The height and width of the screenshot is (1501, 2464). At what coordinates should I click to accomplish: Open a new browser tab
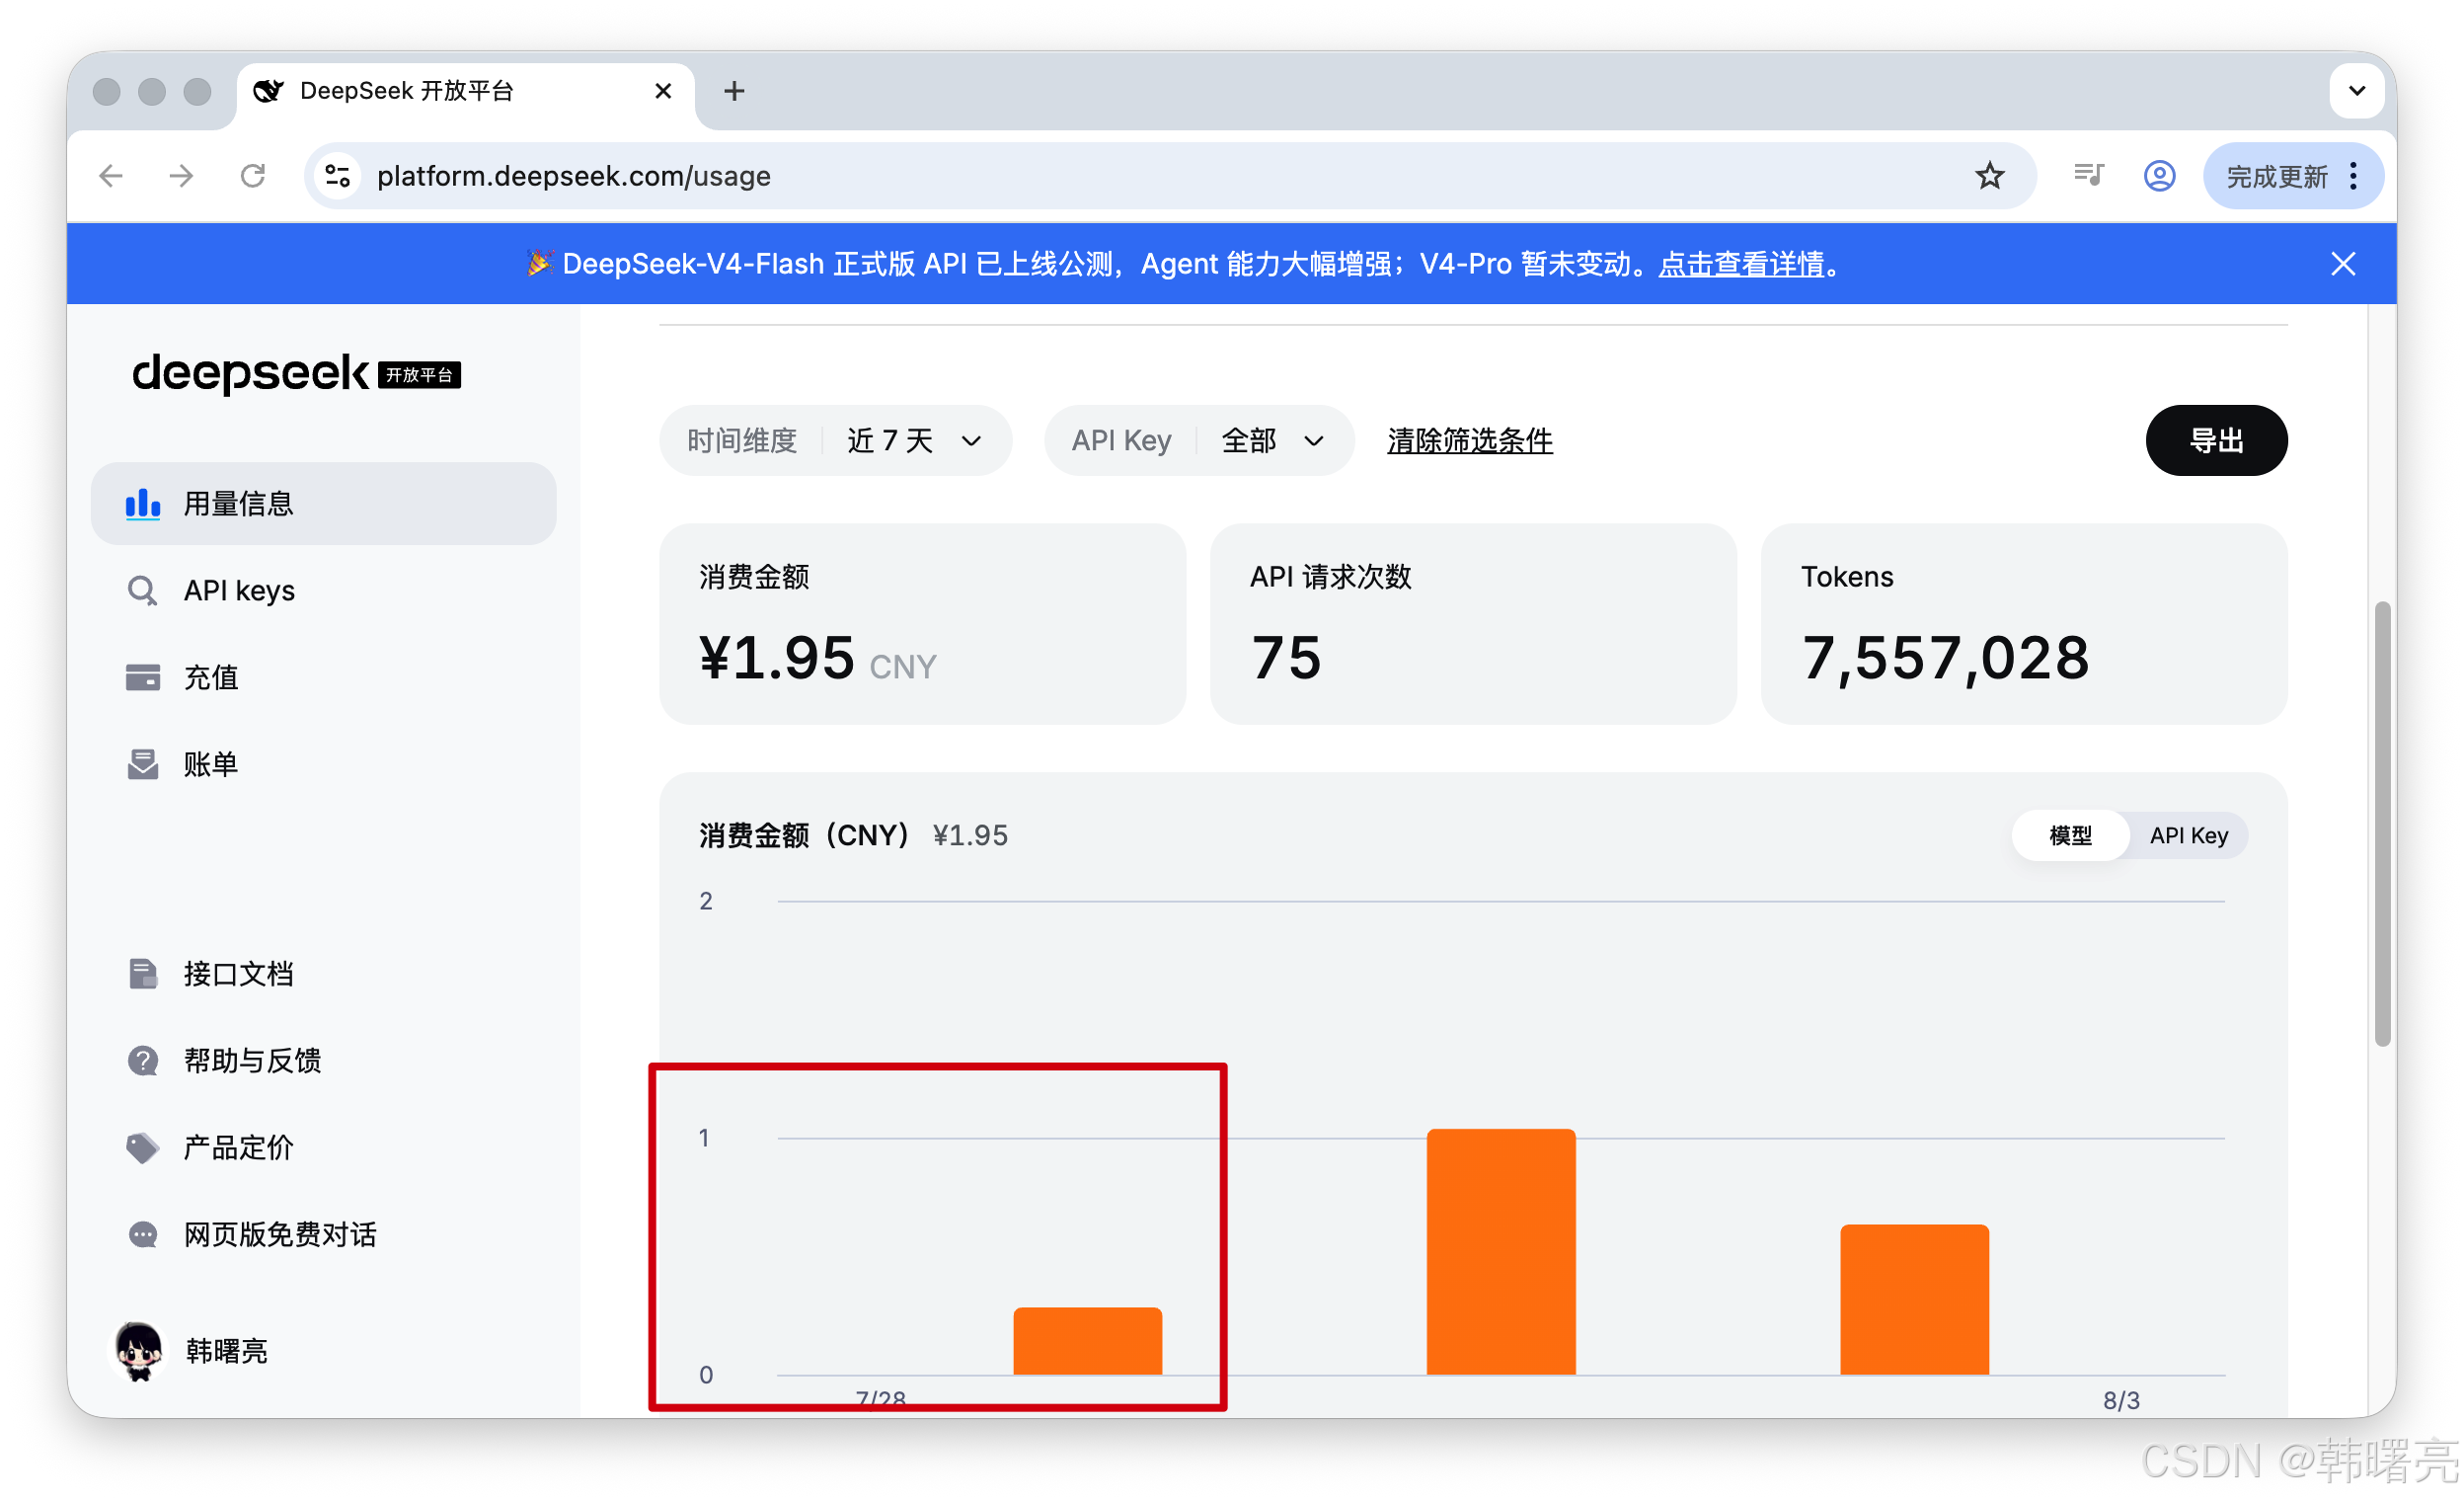pos(734,91)
